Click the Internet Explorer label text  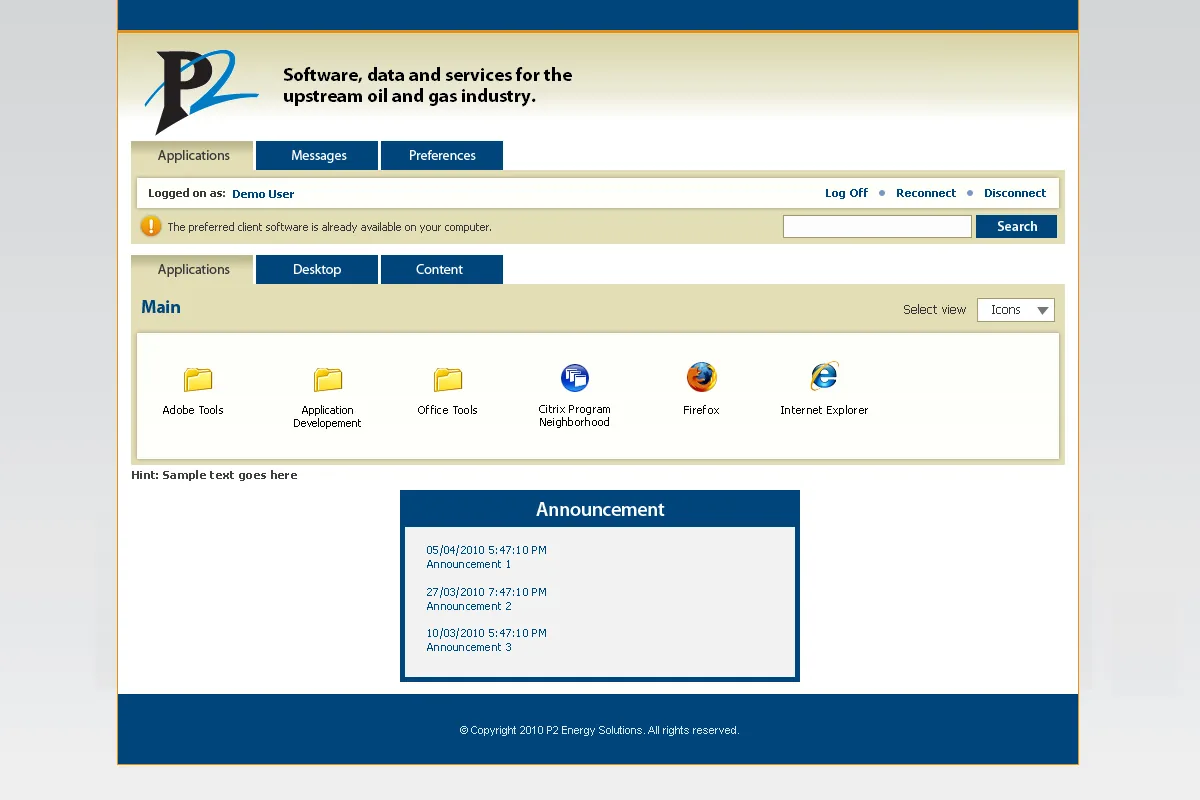click(824, 410)
